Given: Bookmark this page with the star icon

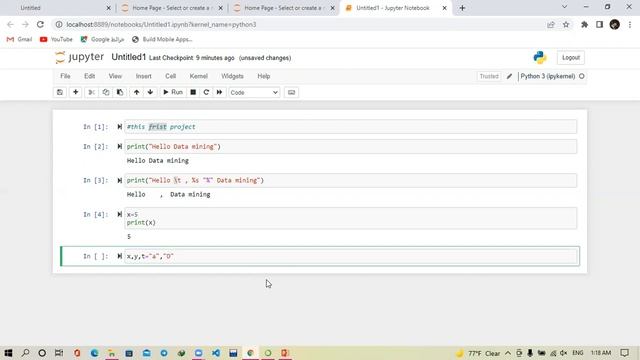Looking at the screenshot, I should (x=566, y=24).
